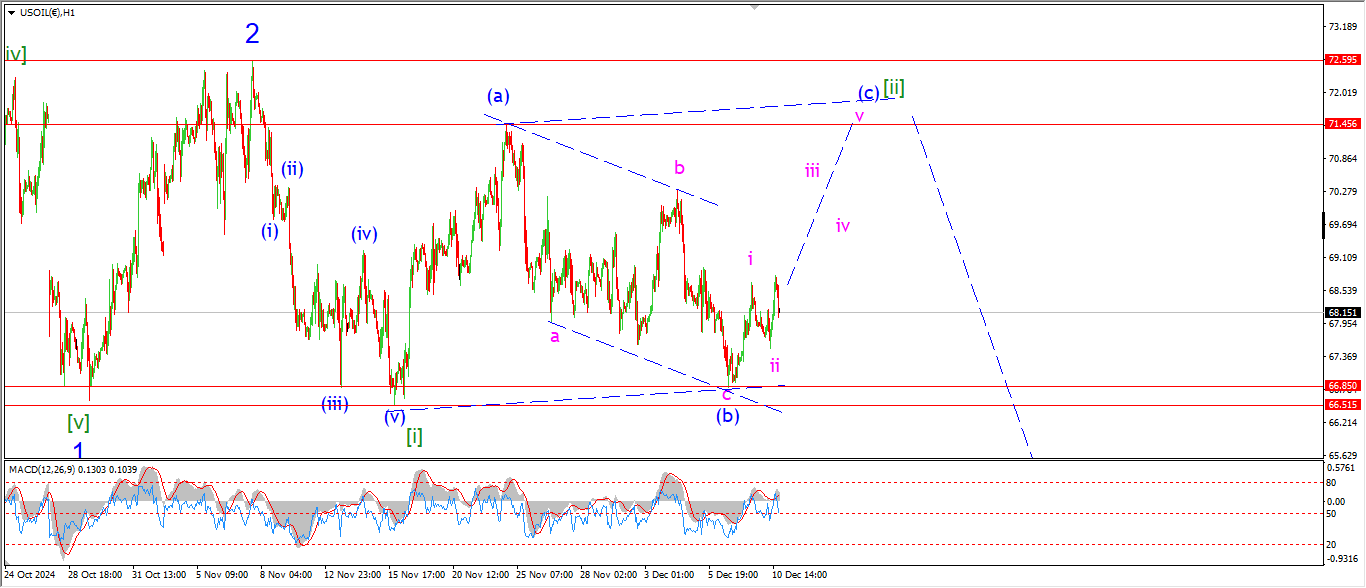Select the blue (v) wave label
The height and width of the screenshot is (588, 1366).
[x=395, y=416]
